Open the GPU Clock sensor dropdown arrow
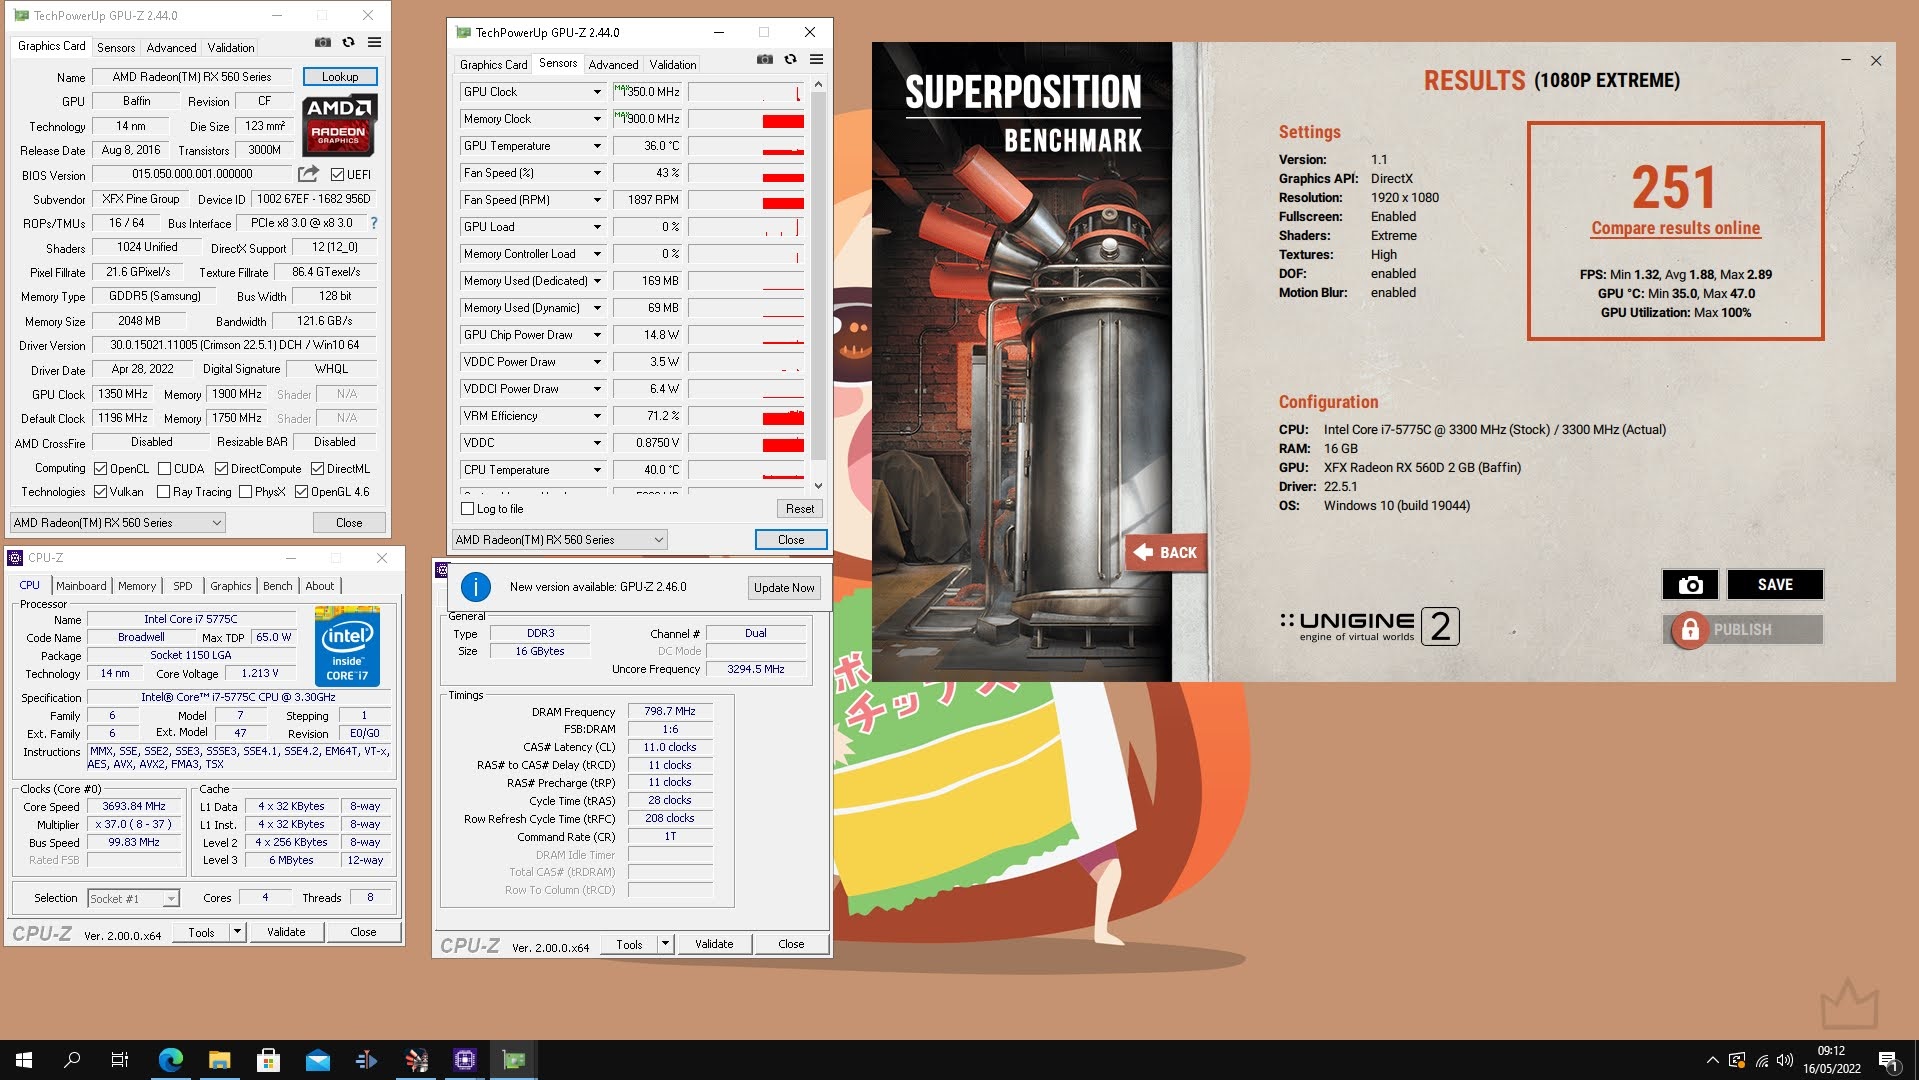1919x1080 pixels. click(597, 92)
